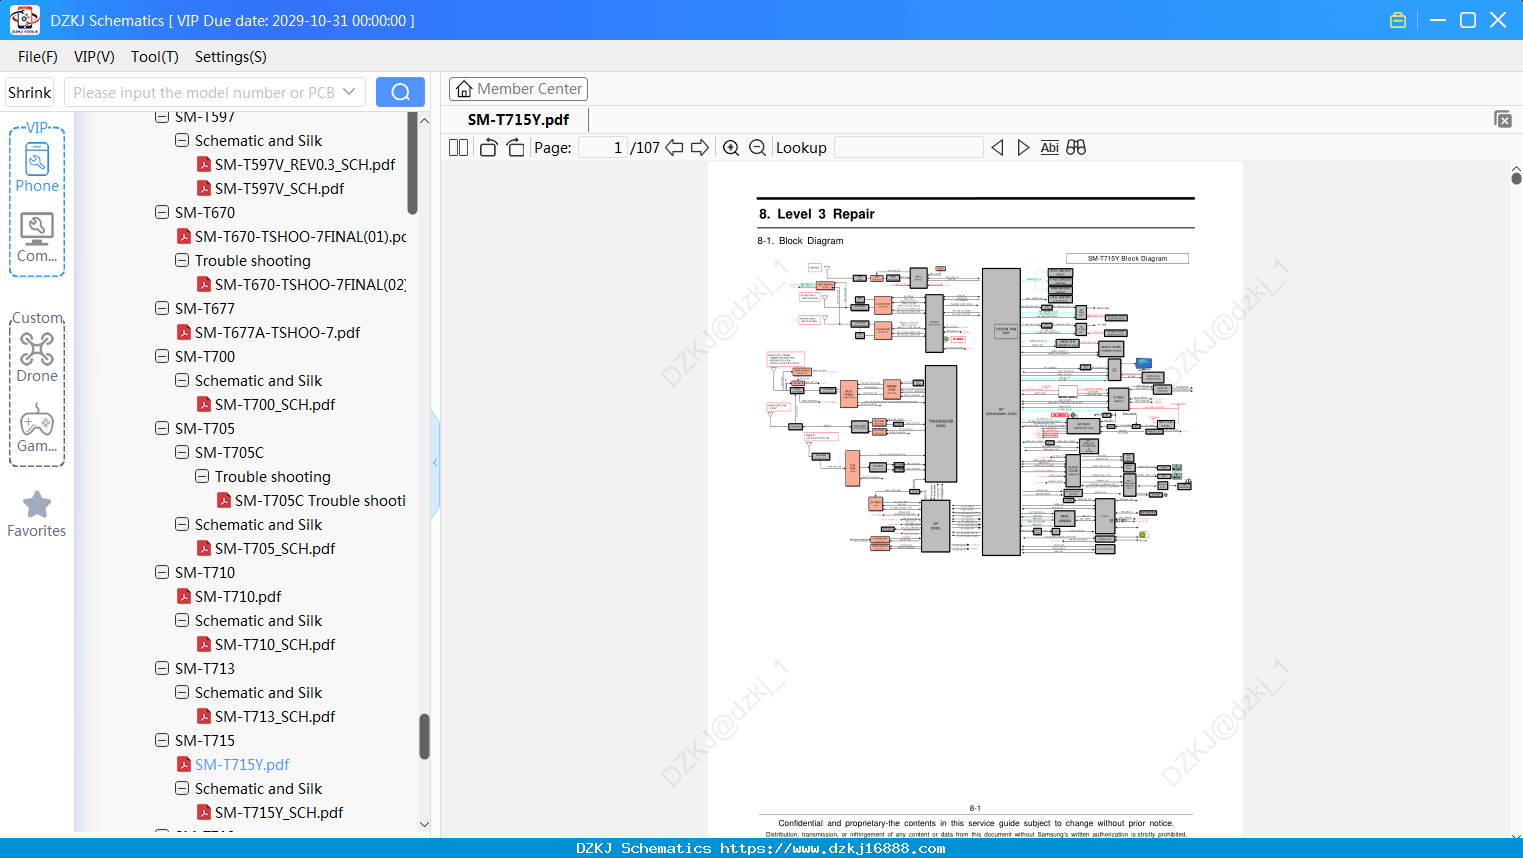
Task: Collapse the SM-T713 tree node
Action: tap(162, 668)
